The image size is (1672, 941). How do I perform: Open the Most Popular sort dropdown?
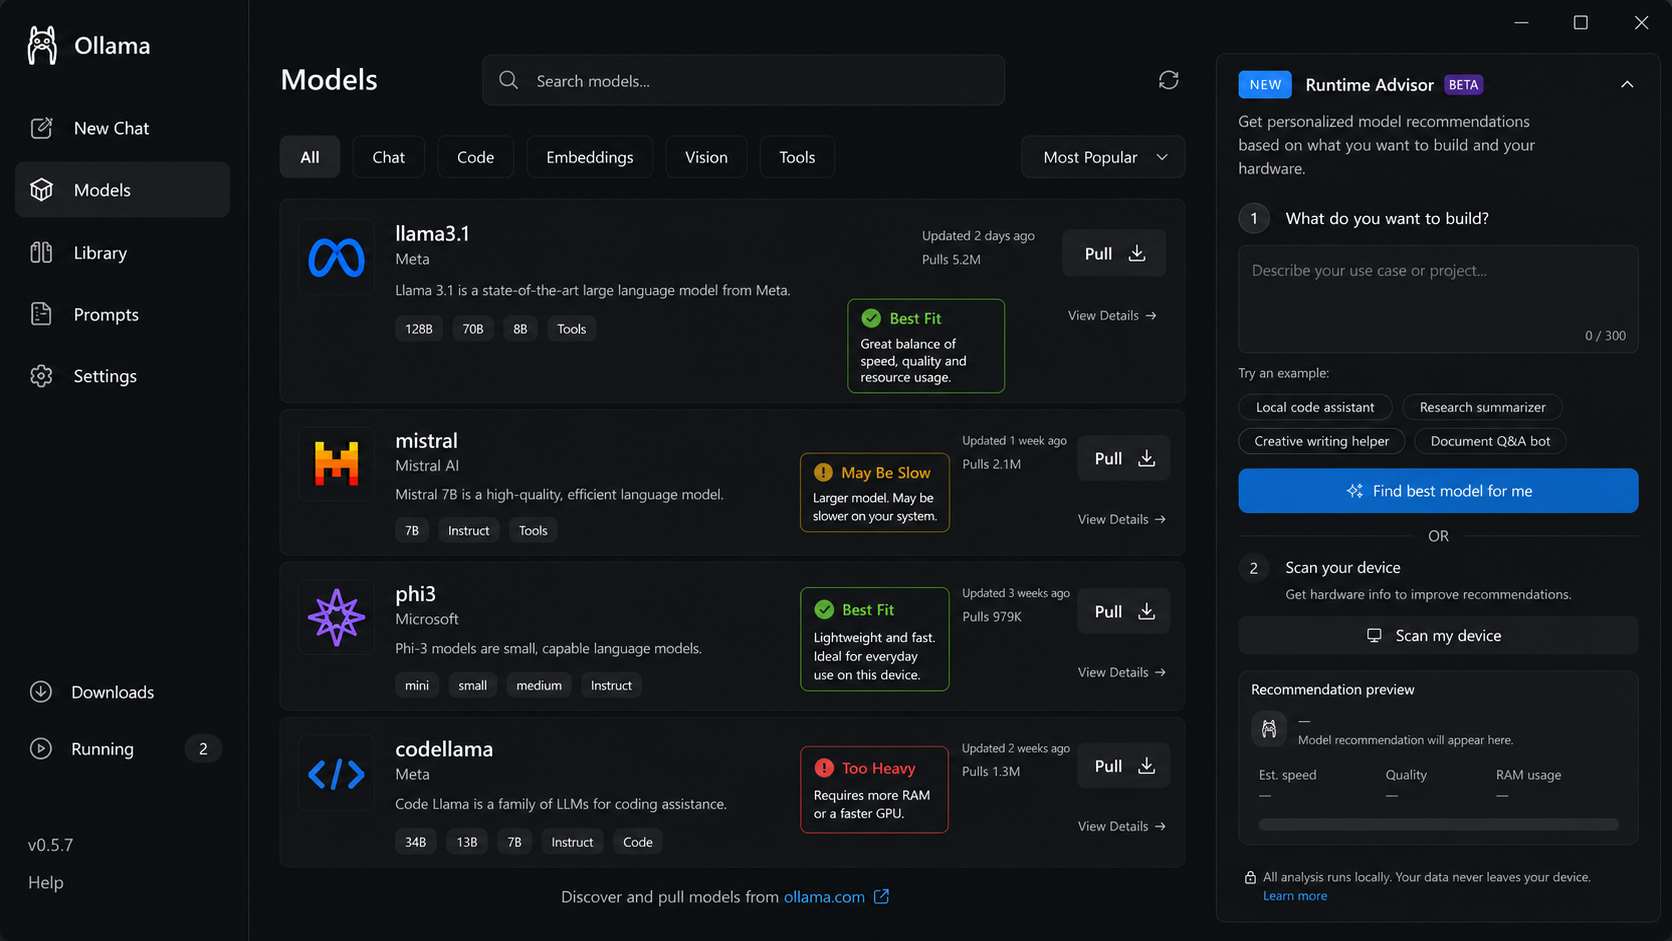1103,157
